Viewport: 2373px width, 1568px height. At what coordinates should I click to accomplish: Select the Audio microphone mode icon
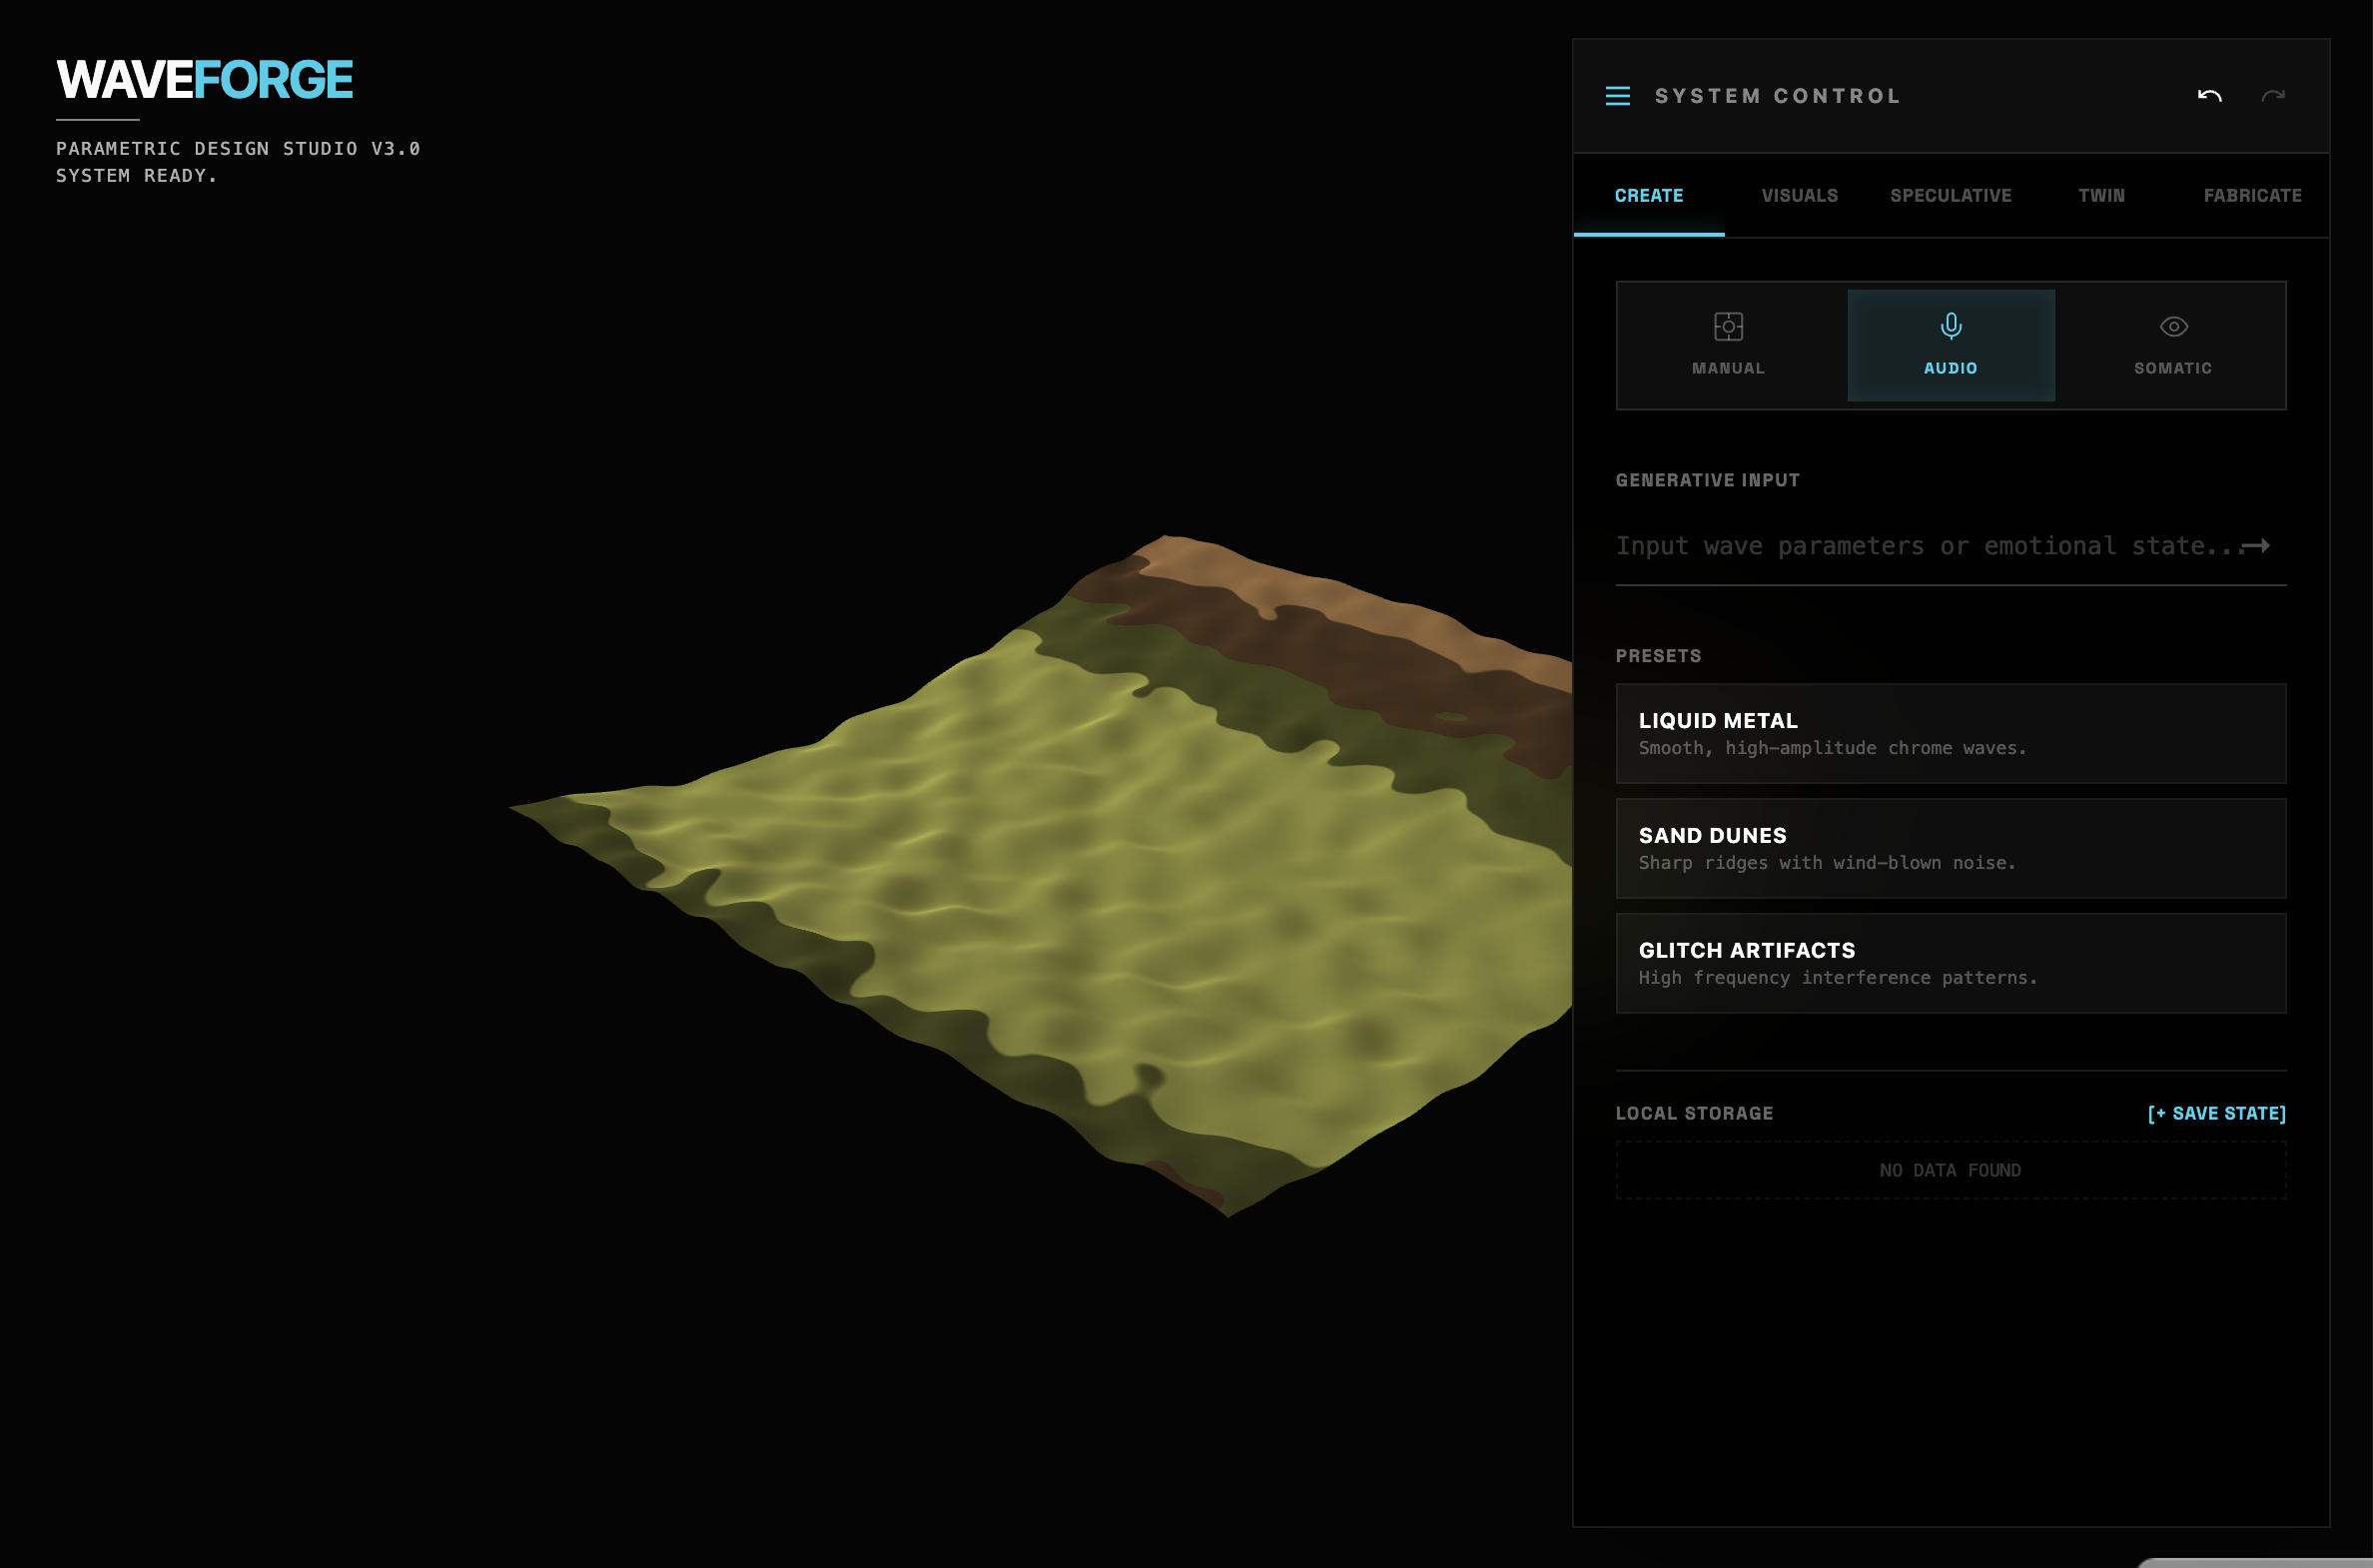tap(1950, 327)
